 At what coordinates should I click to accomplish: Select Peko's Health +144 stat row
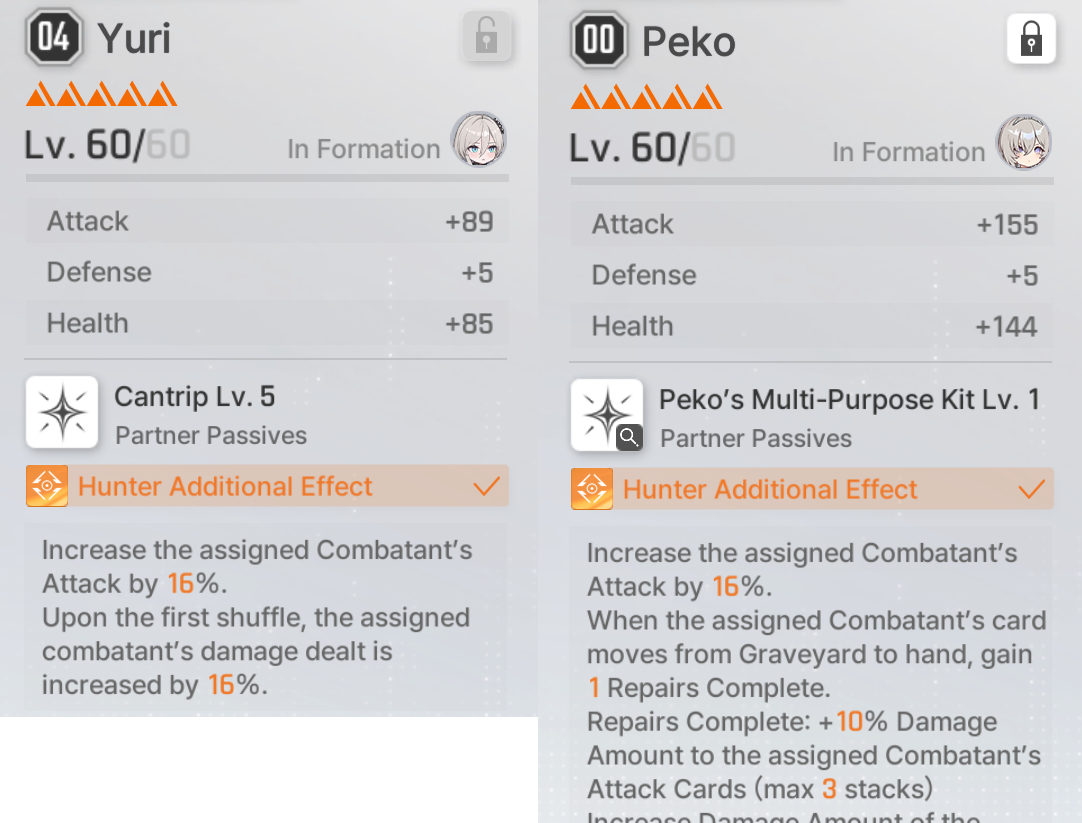812,326
